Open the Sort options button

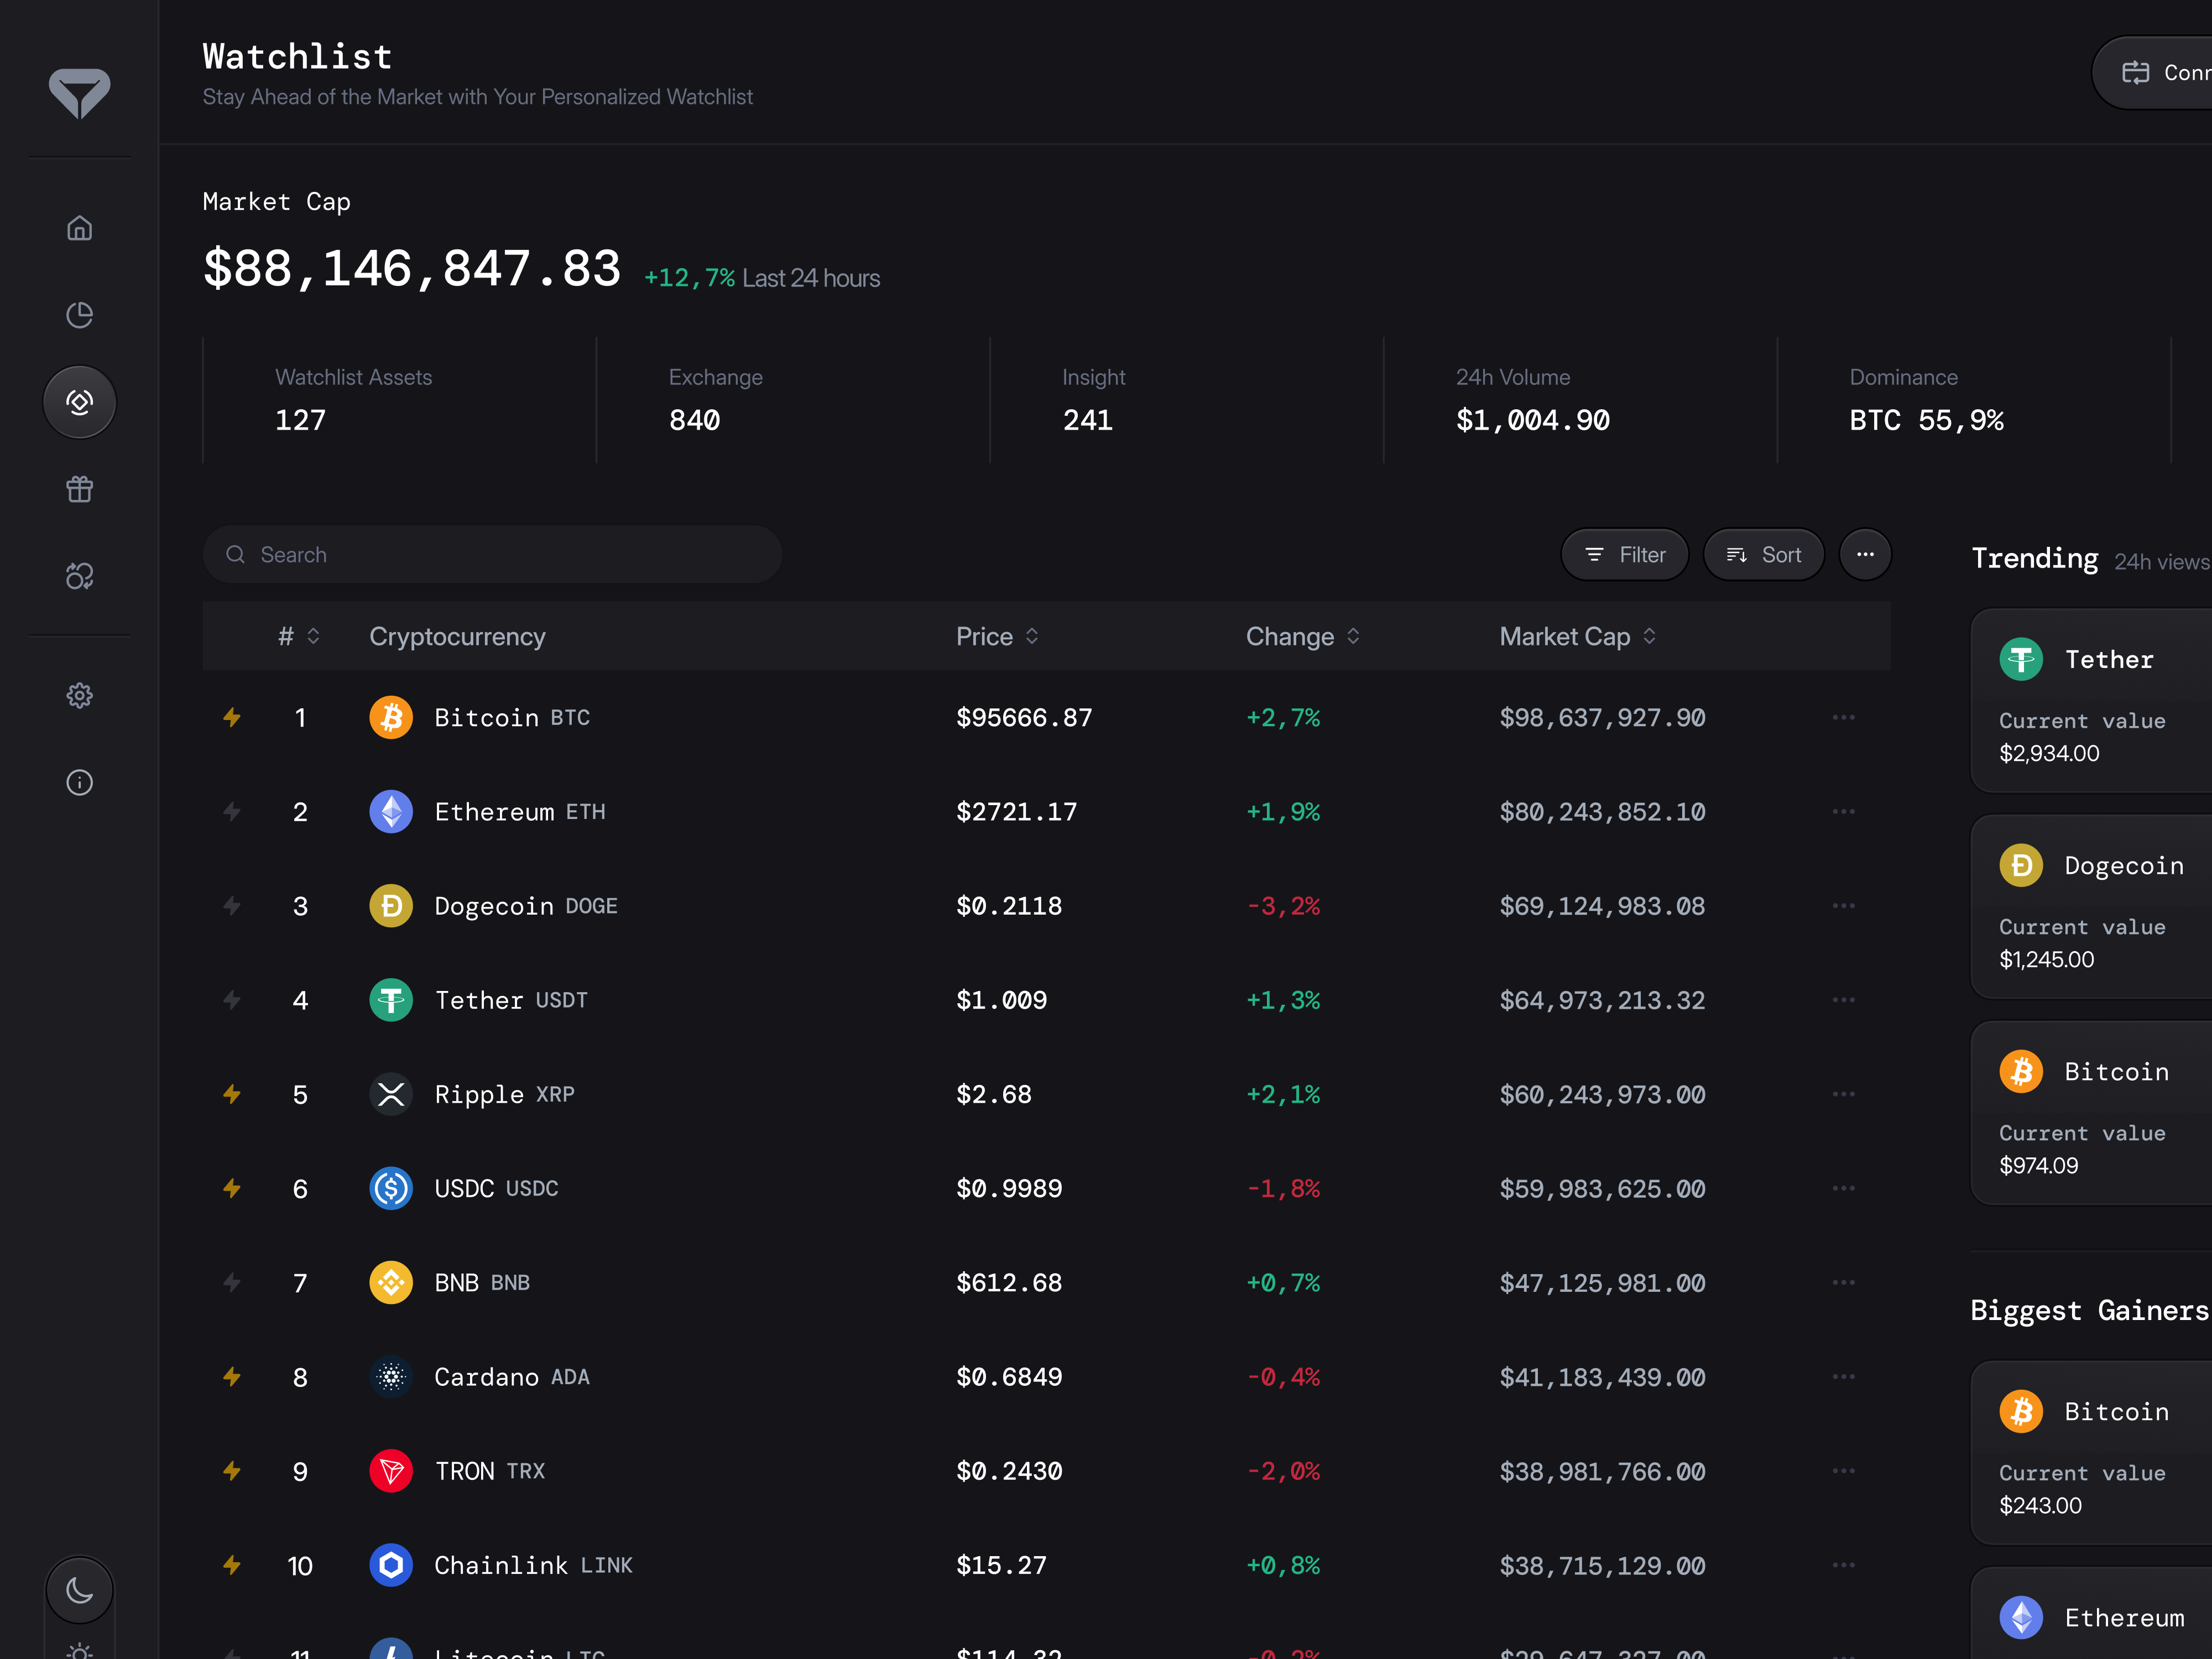click(x=1763, y=554)
